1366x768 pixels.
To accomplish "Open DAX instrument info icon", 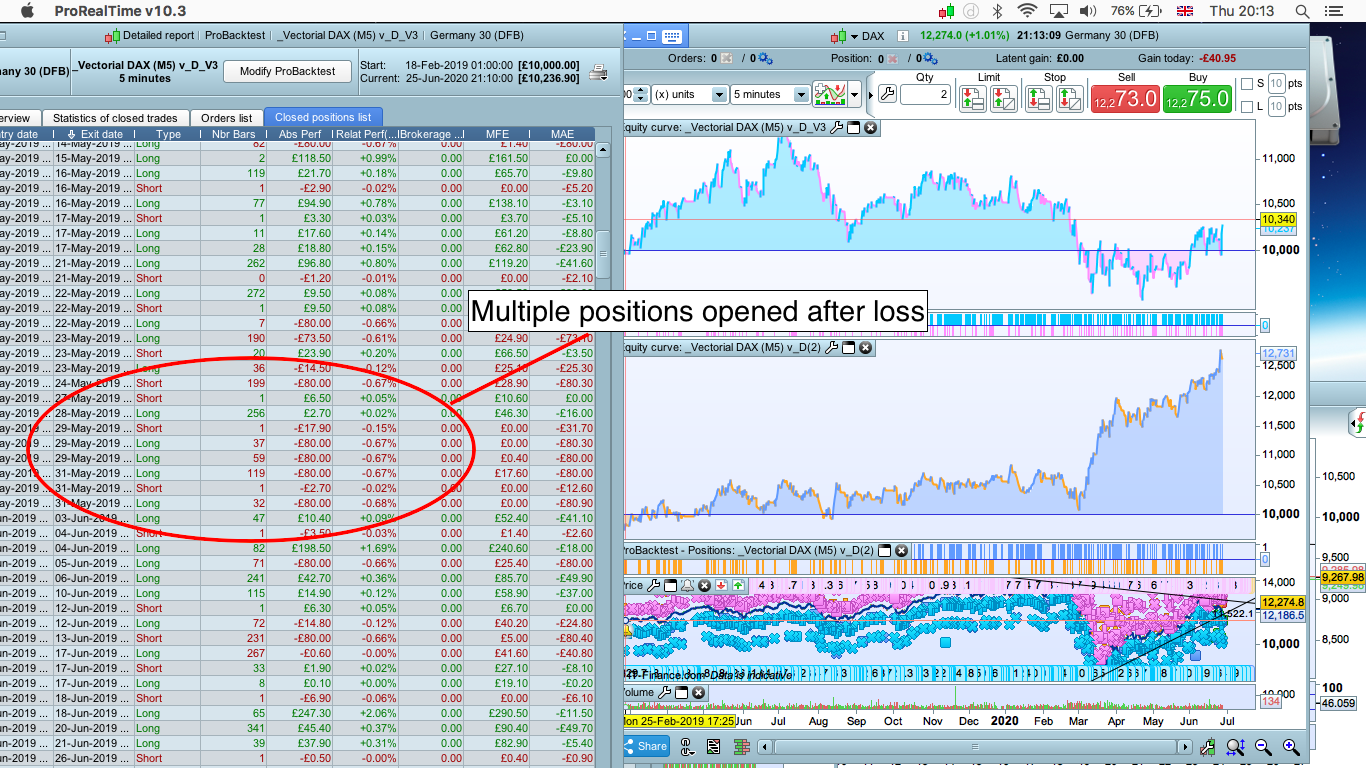I will [903, 37].
